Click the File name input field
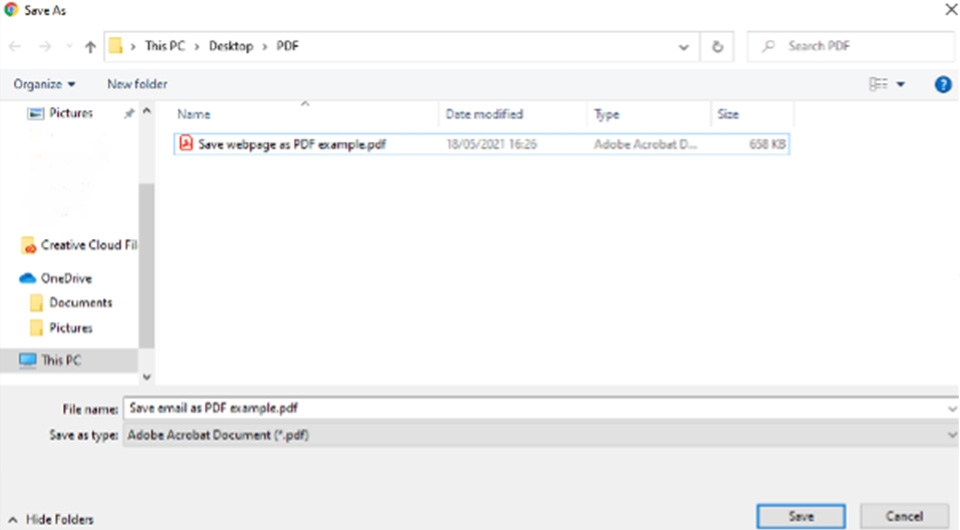 point(534,408)
